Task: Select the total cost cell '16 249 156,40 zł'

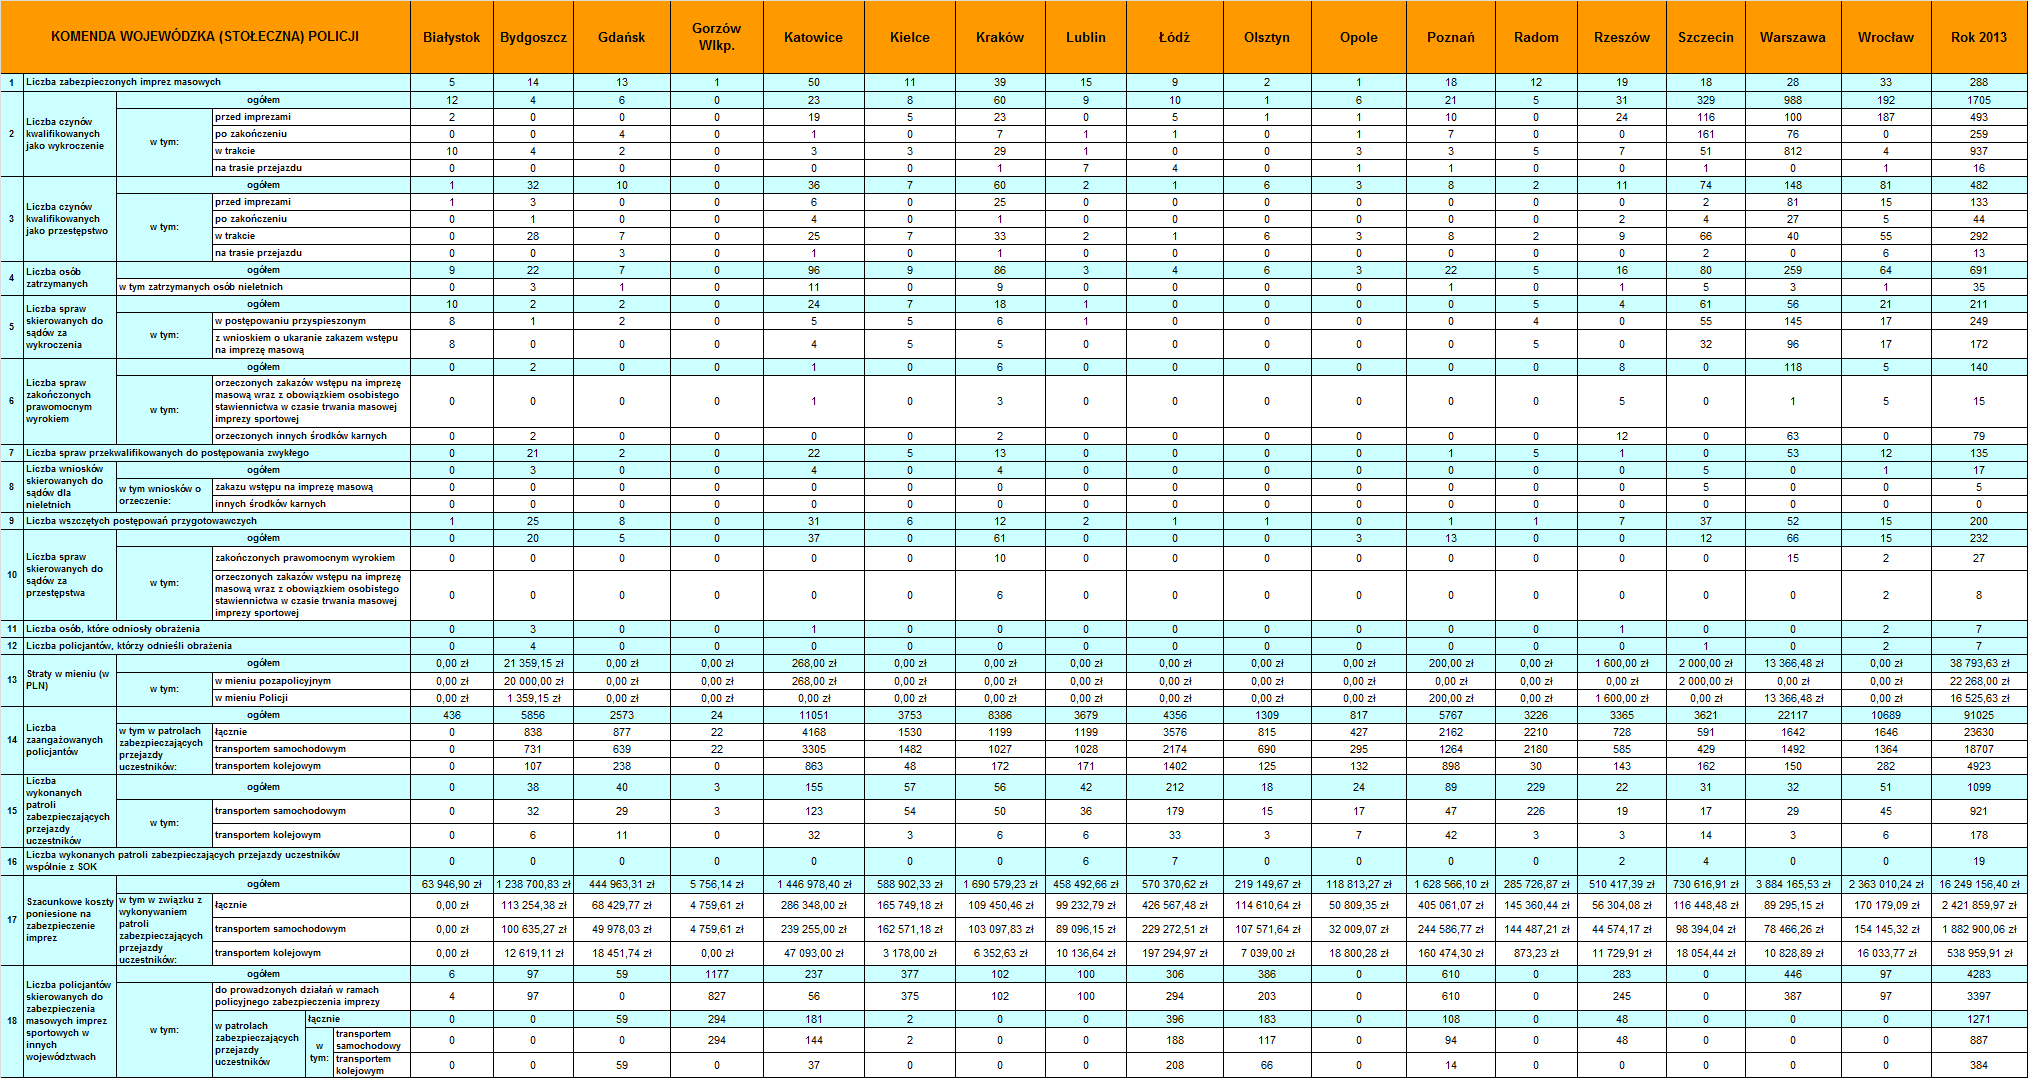Action: click(x=1979, y=884)
